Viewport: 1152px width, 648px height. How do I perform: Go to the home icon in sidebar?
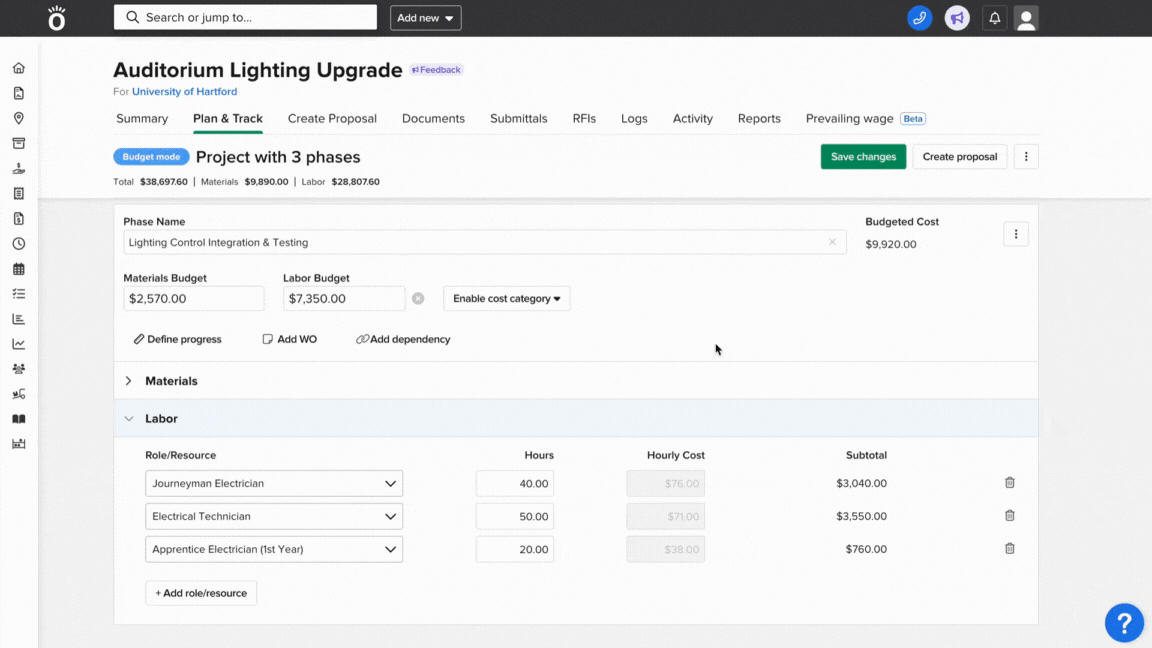point(18,68)
